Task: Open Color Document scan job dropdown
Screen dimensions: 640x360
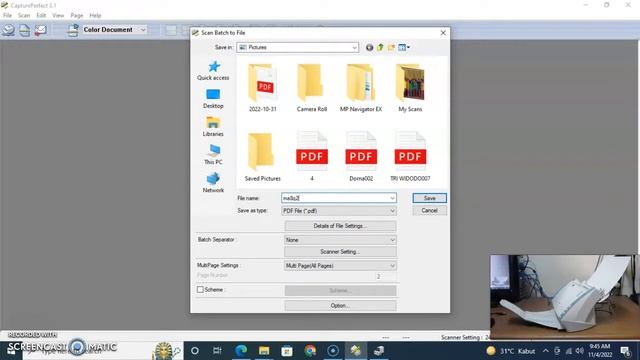Action: coord(143,30)
